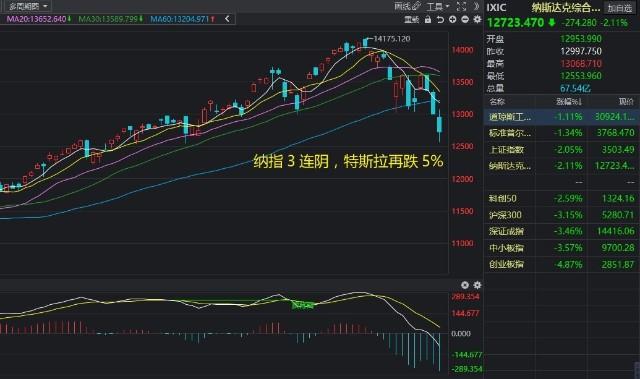Viewport: 640px width, 379px height.
Task: Click the 纳斯达克综合... index title
Action: click(566, 8)
